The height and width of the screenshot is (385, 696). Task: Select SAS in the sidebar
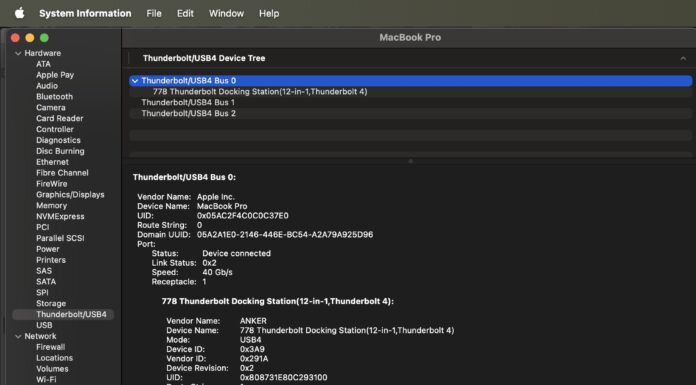pyautogui.click(x=44, y=271)
